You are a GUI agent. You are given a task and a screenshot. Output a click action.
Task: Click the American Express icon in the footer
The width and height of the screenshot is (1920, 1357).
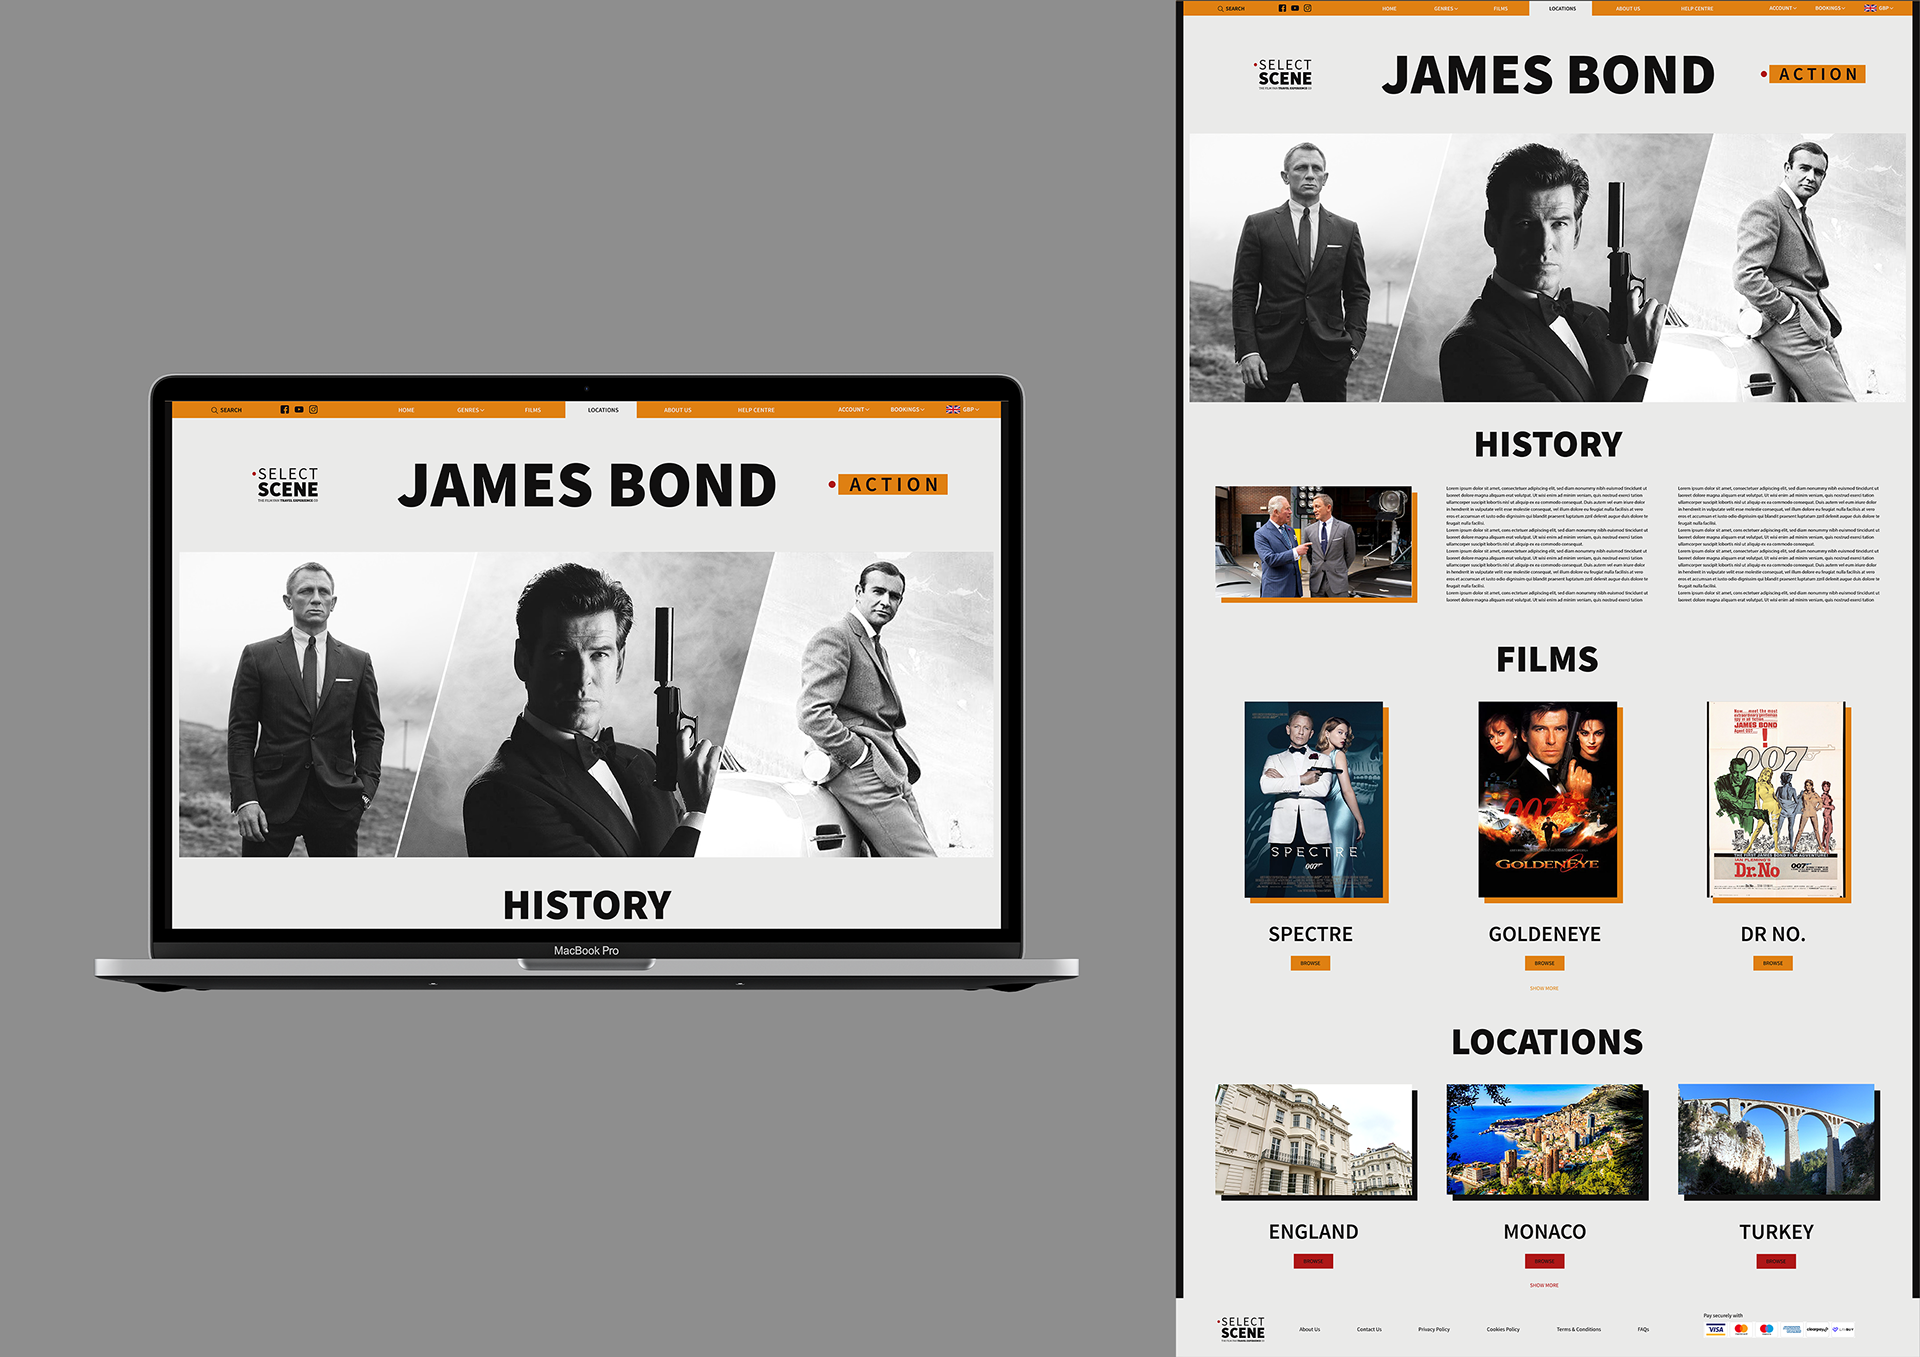pyautogui.click(x=1791, y=1329)
